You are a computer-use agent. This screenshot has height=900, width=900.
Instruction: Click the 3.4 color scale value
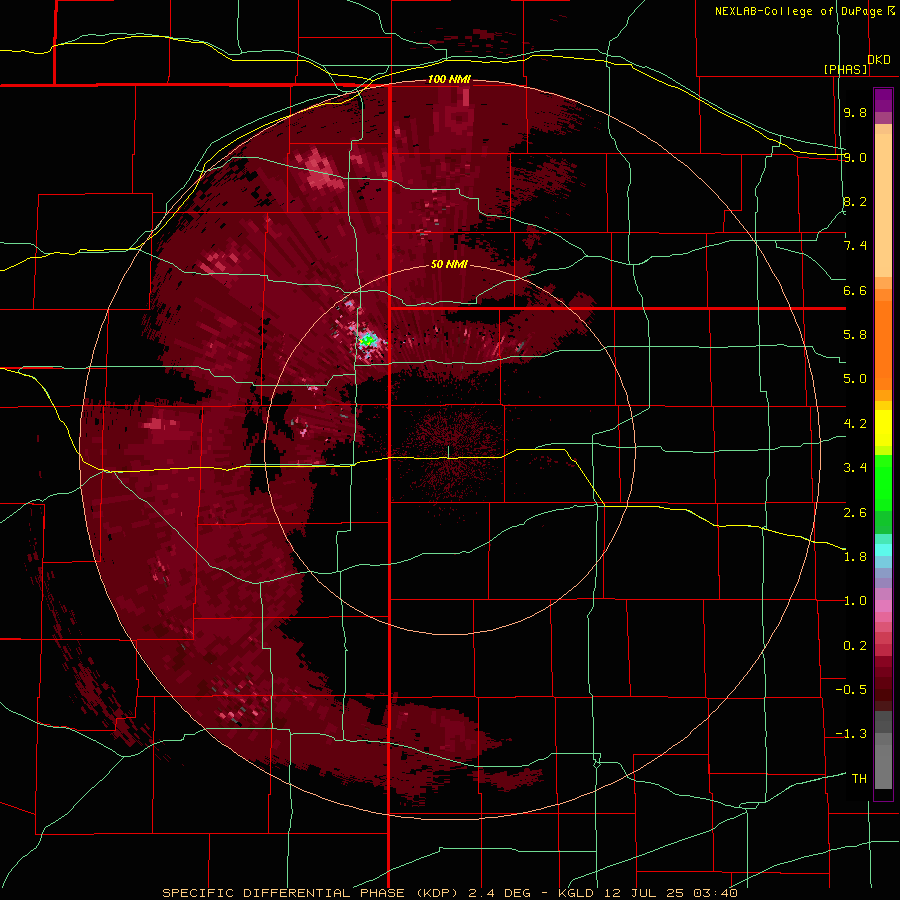855,468
